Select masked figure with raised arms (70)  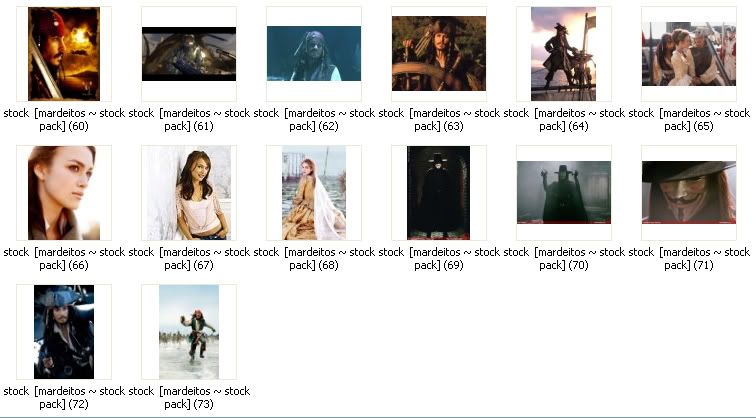click(x=563, y=193)
